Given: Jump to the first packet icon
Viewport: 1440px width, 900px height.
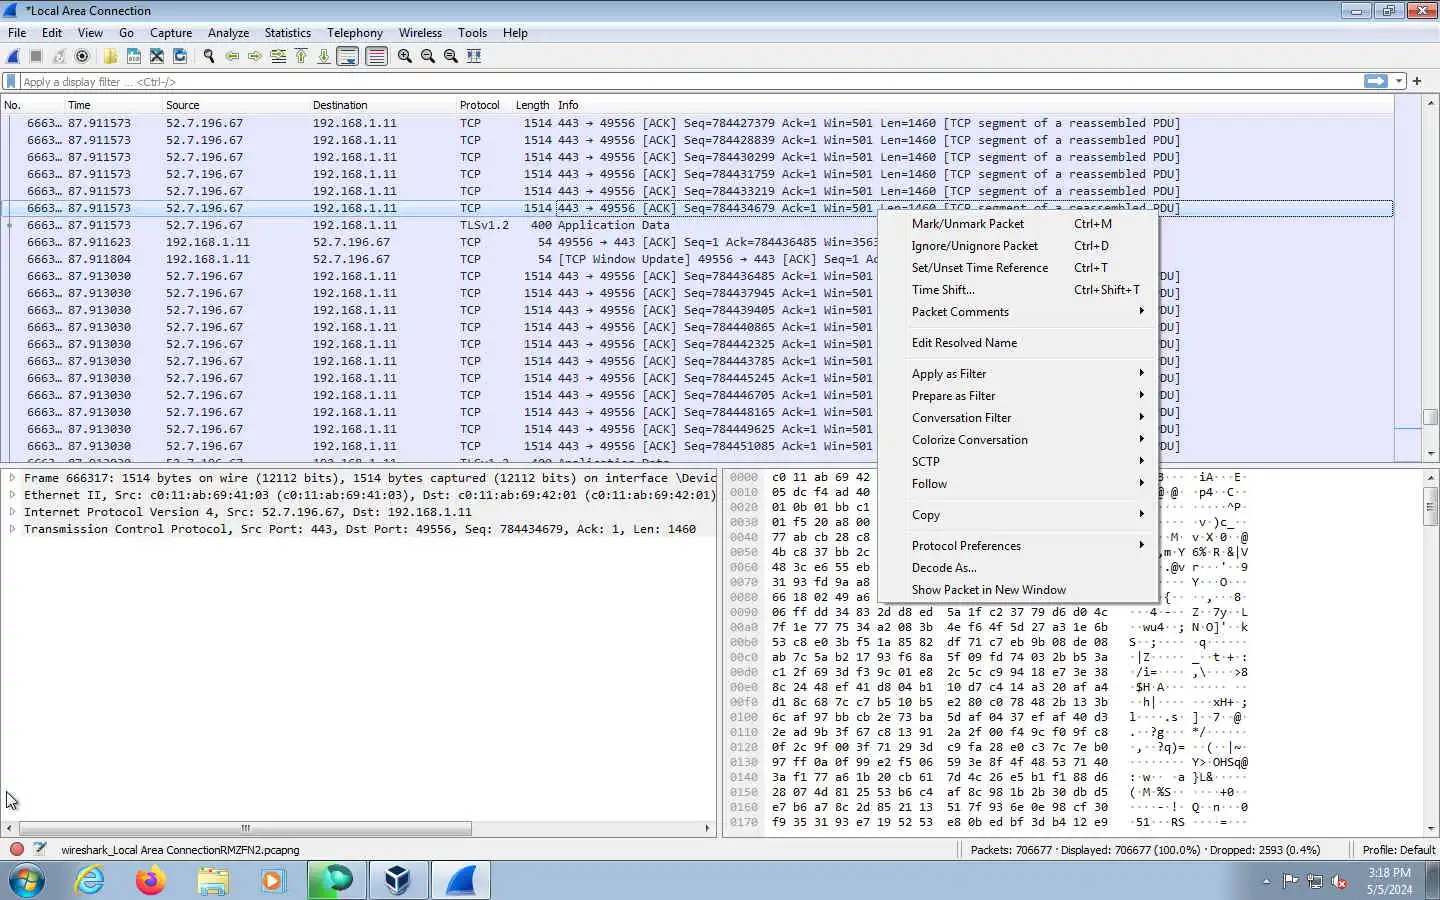Looking at the screenshot, I should (301, 56).
